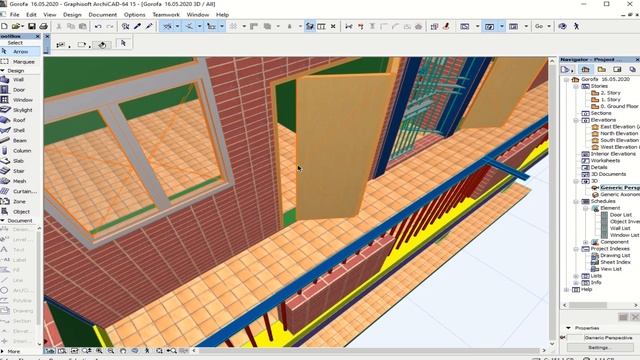Open the 2. Story item
The image size is (640, 360).
(x=610, y=93)
